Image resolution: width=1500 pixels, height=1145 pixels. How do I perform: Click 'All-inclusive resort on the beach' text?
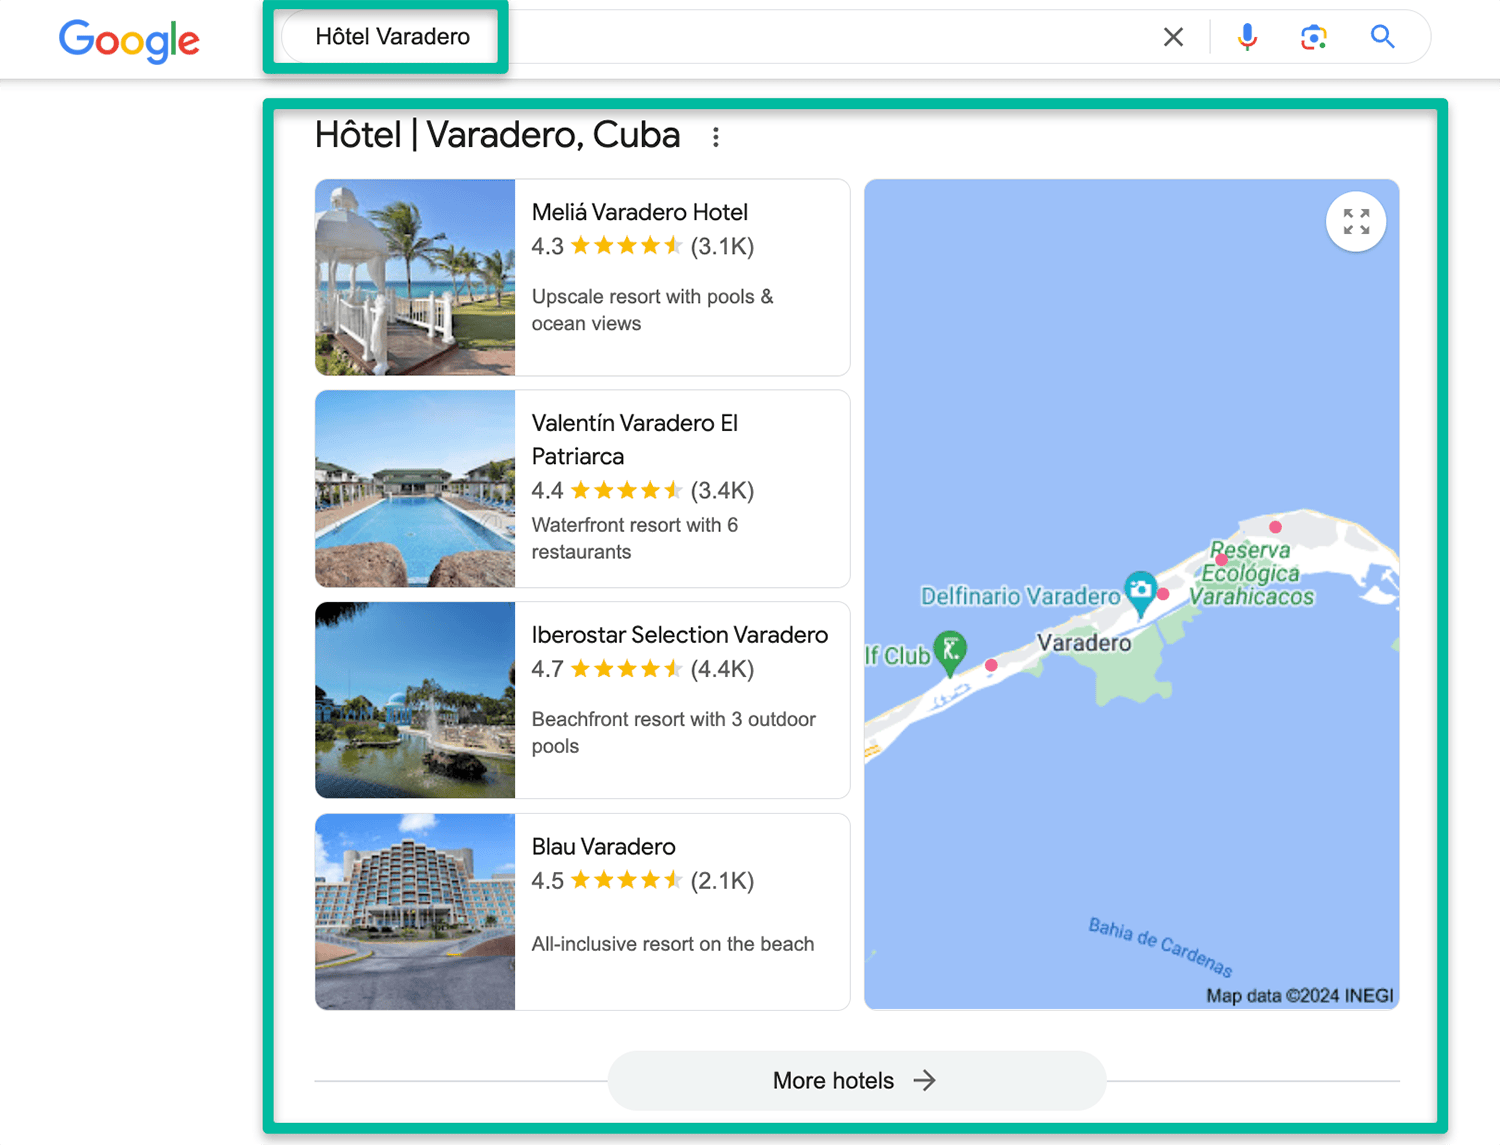click(673, 944)
